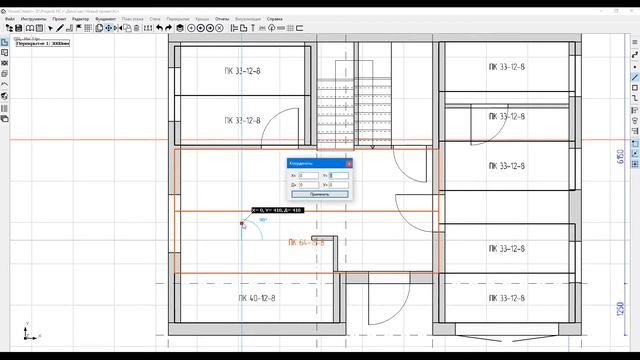The image size is (640, 360).
Task: Open the Отчеты menu
Action: 222,19
